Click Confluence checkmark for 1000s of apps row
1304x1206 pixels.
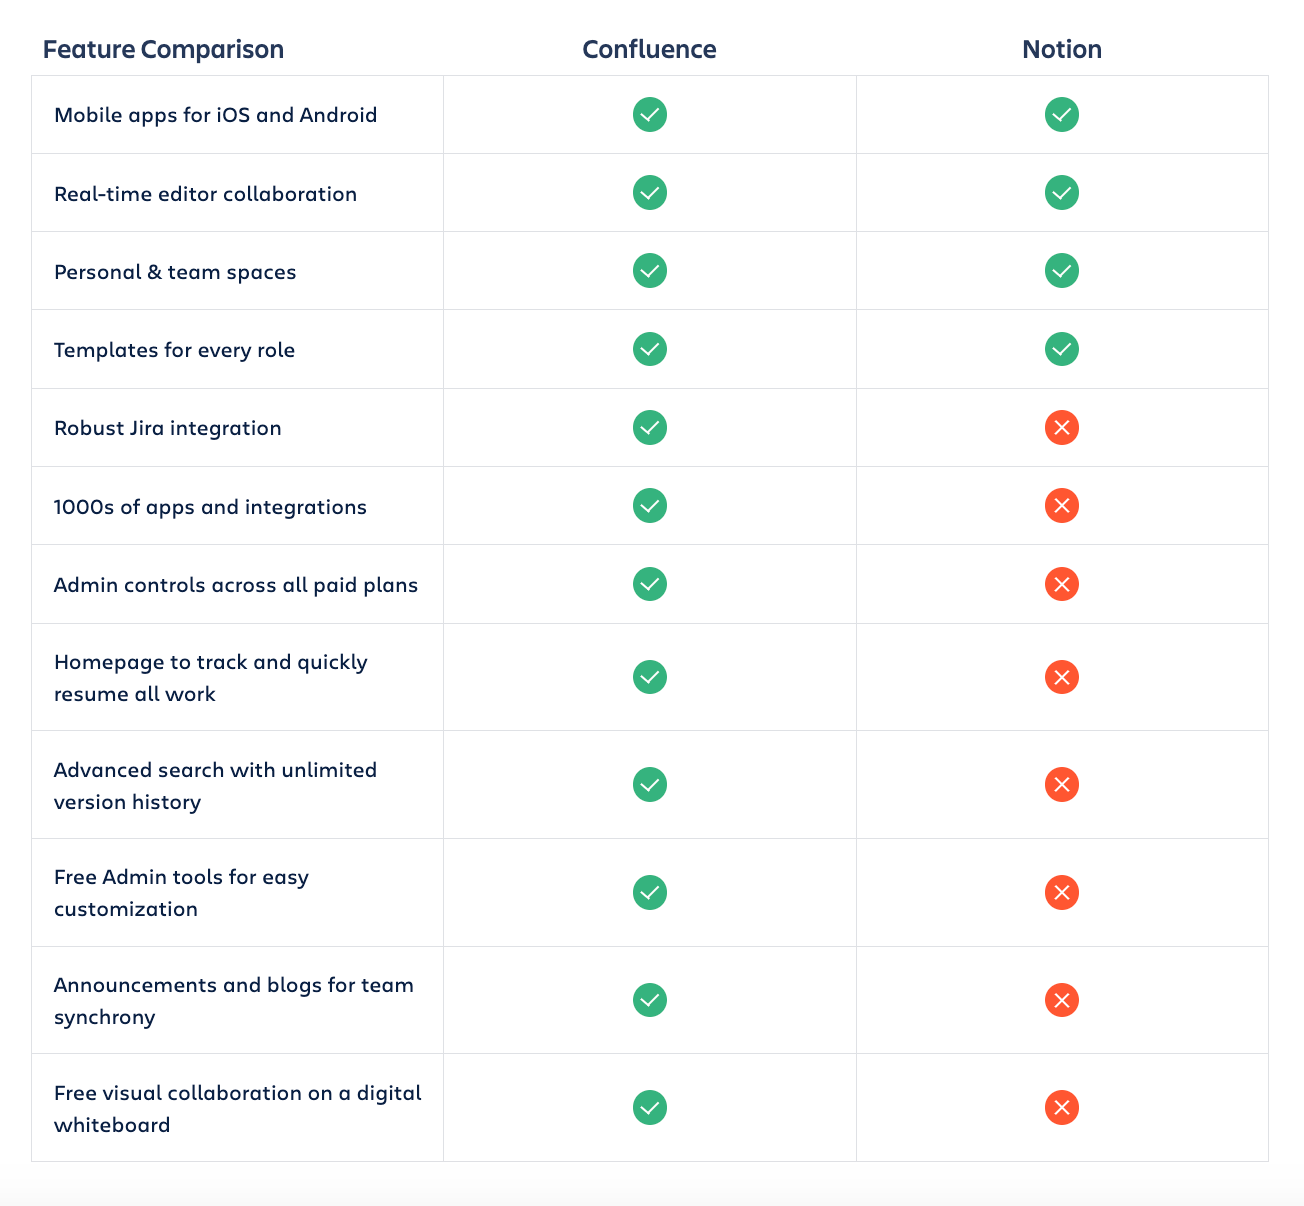click(650, 506)
